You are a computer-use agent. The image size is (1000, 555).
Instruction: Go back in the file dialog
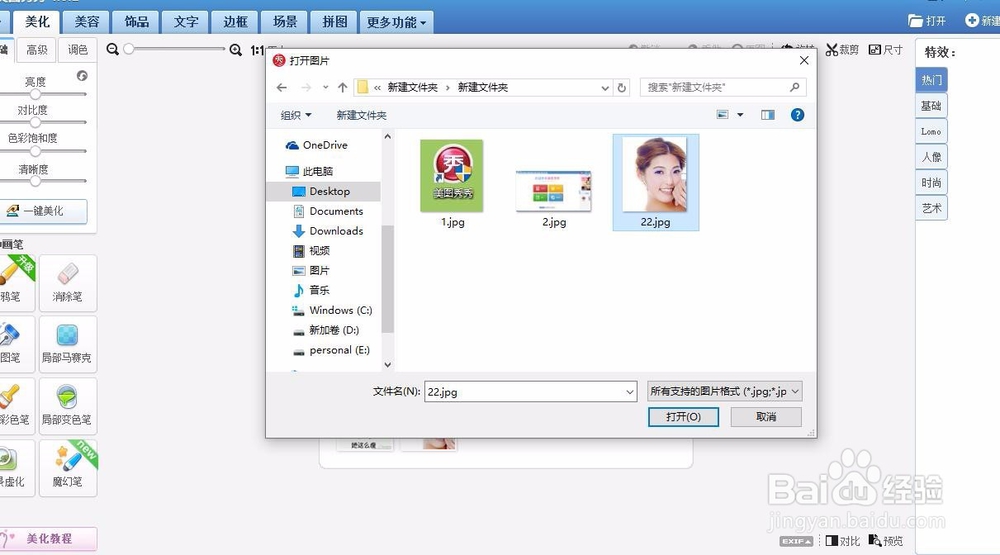point(282,87)
